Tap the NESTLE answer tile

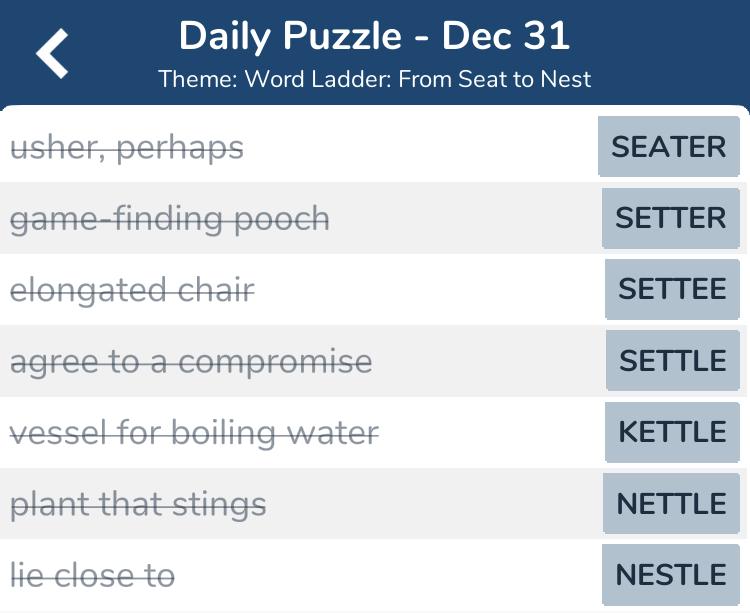[x=670, y=575]
